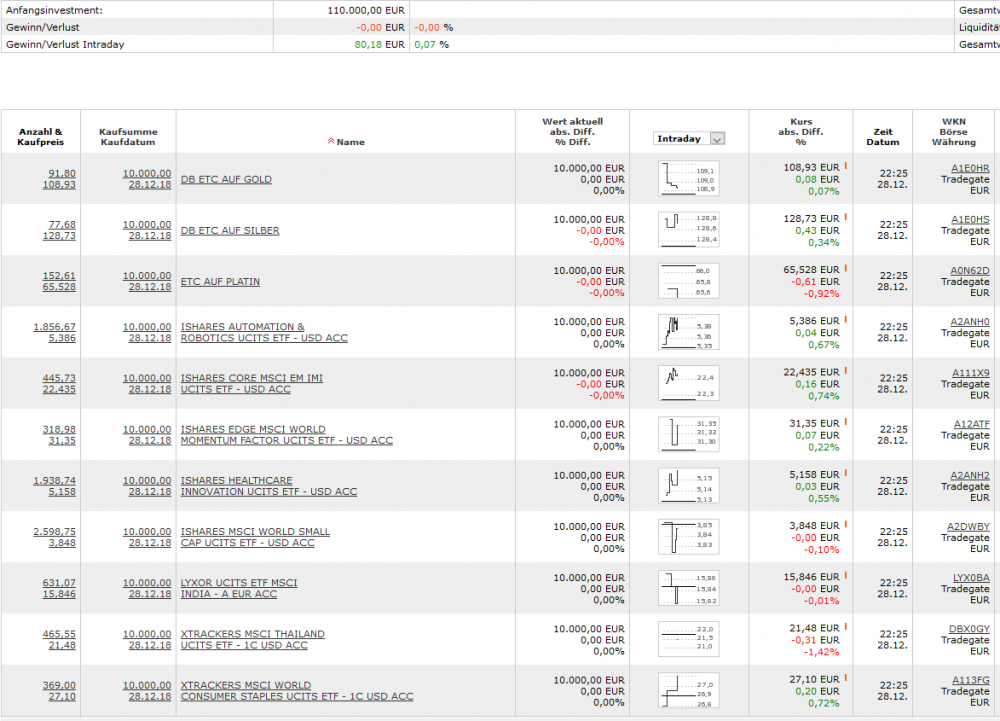1000x721 pixels.
Task: Open the 77,68 quantity link for Silber
Action: [62, 224]
